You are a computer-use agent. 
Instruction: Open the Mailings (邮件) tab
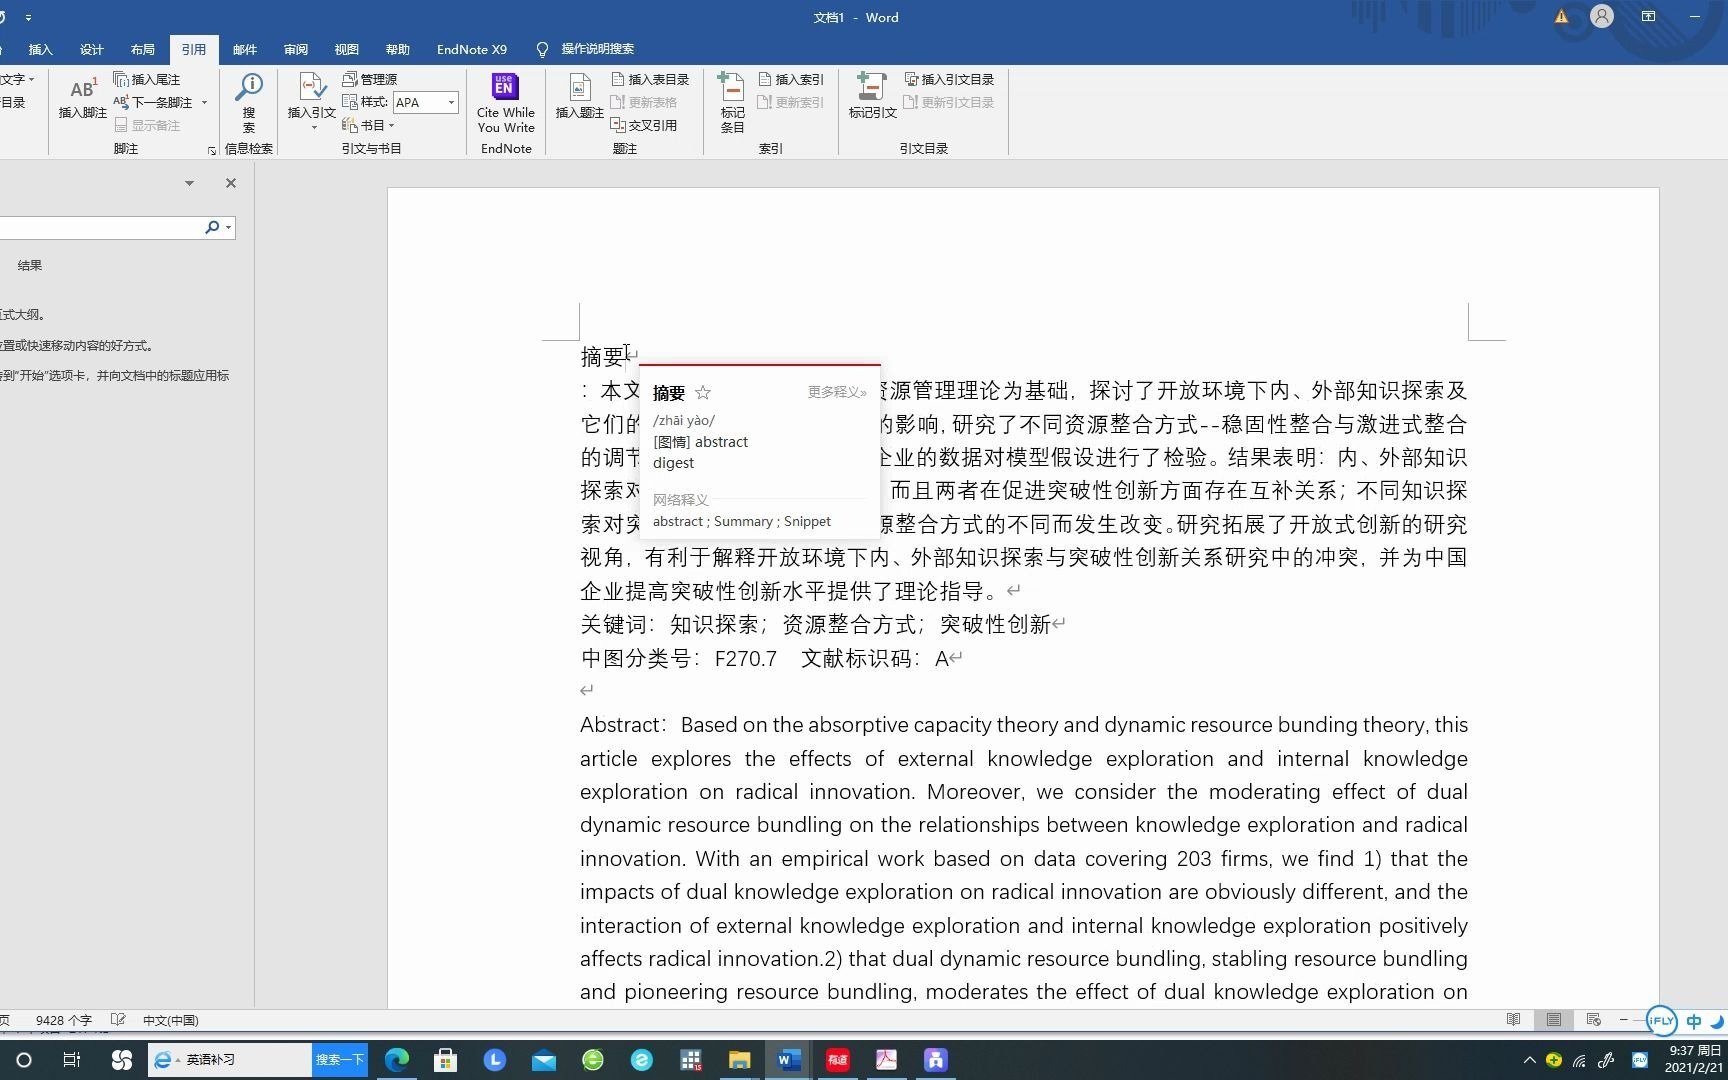tap(245, 49)
